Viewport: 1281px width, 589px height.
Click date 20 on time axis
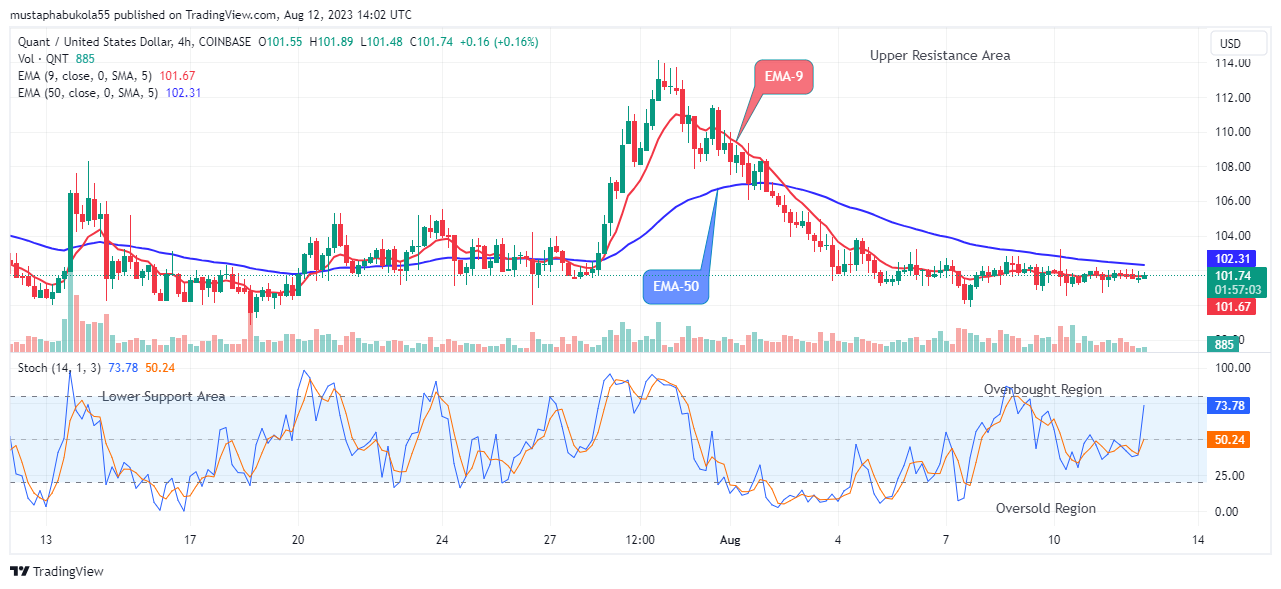(x=298, y=540)
